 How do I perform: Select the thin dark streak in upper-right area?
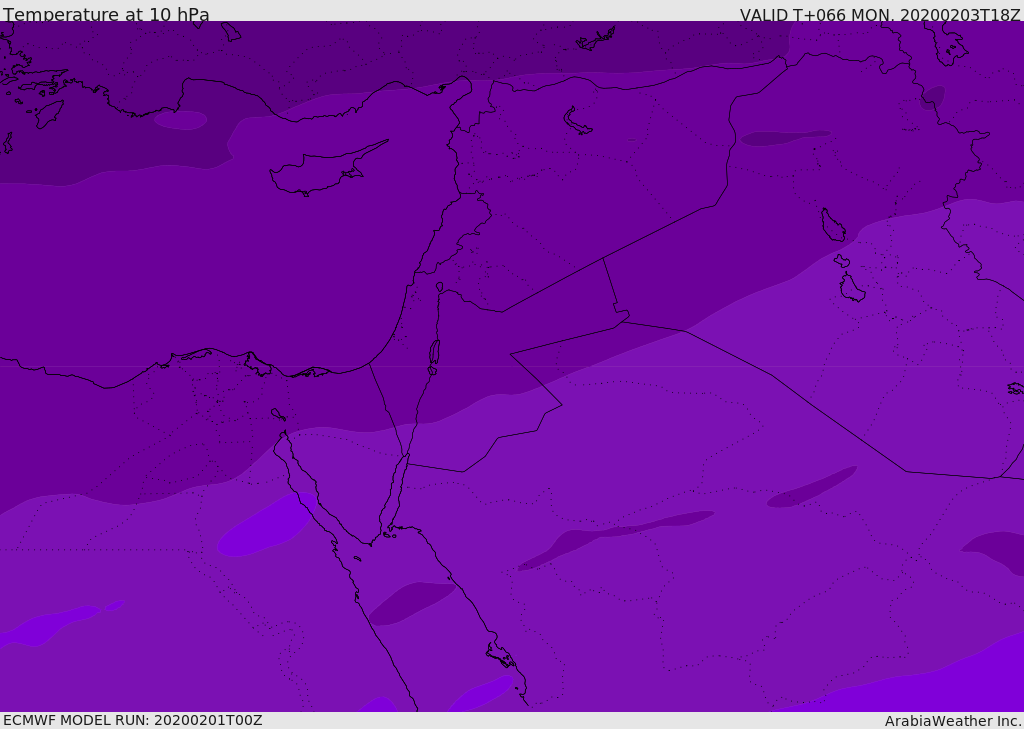pos(783,137)
